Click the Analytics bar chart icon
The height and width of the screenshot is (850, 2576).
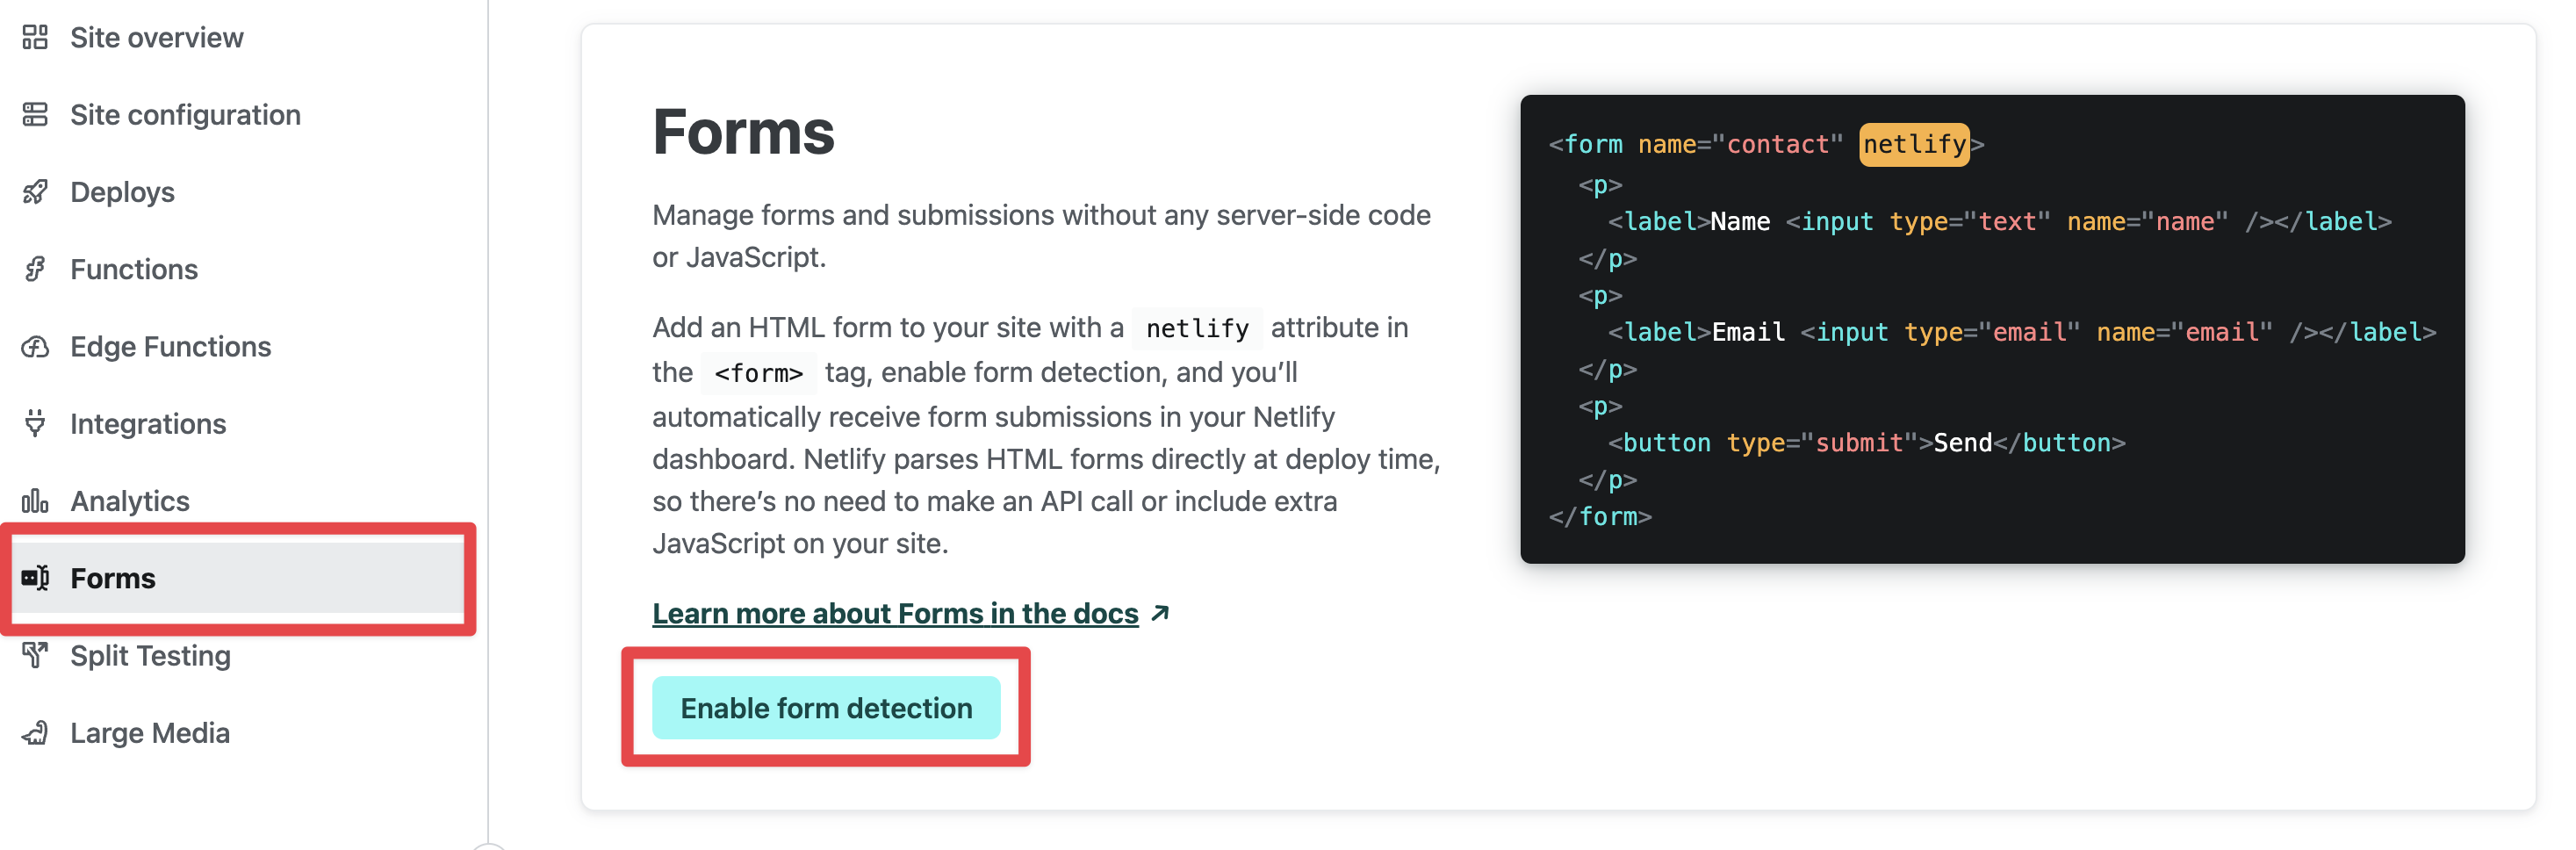click(35, 501)
